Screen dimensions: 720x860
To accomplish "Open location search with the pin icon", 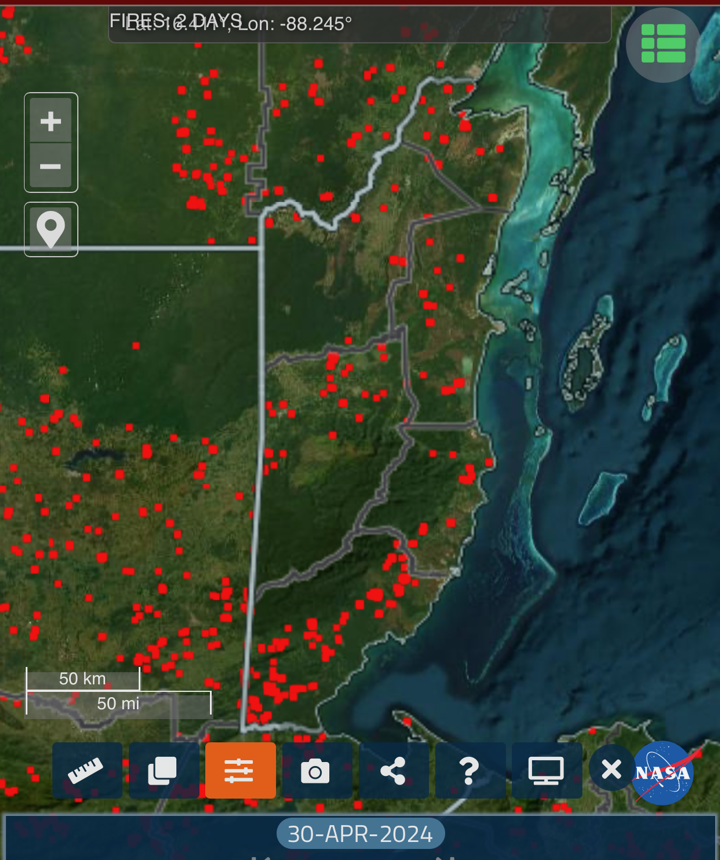I will pyautogui.click(x=51, y=229).
